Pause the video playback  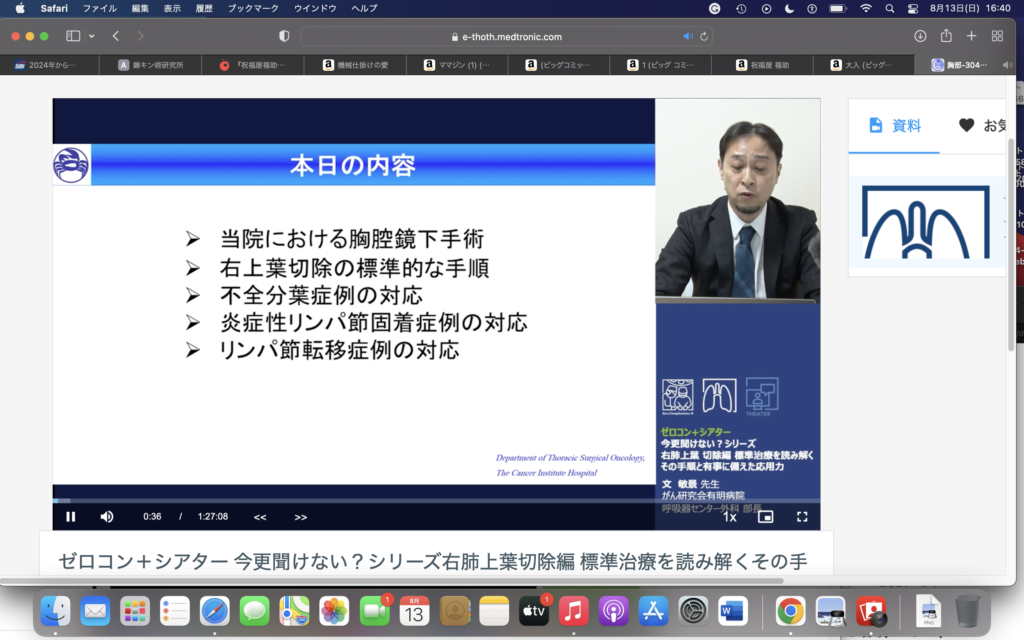pyautogui.click(x=71, y=517)
